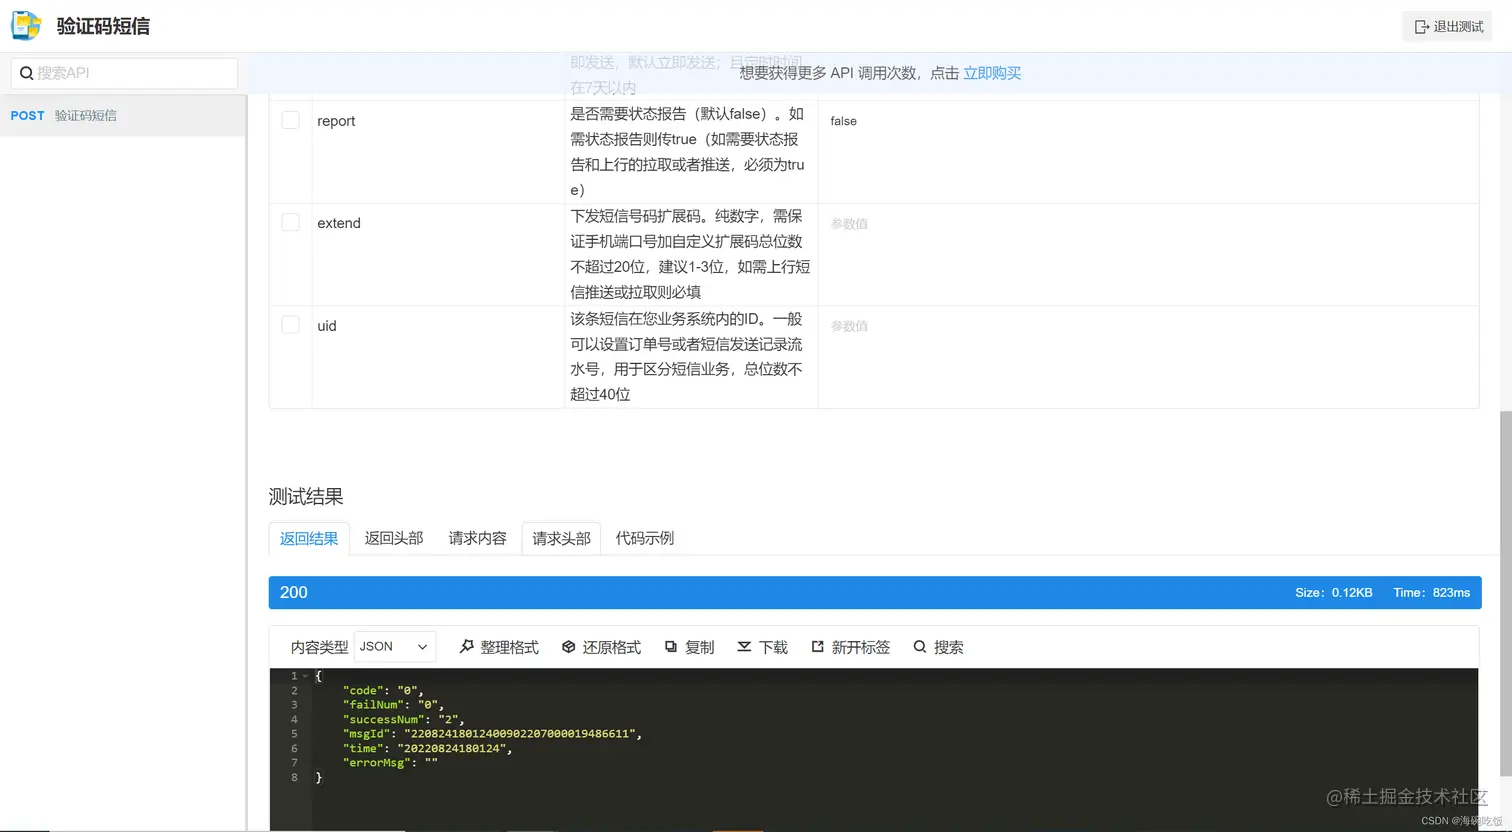Check the checkbox for the report parameter

tap(290, 118)
